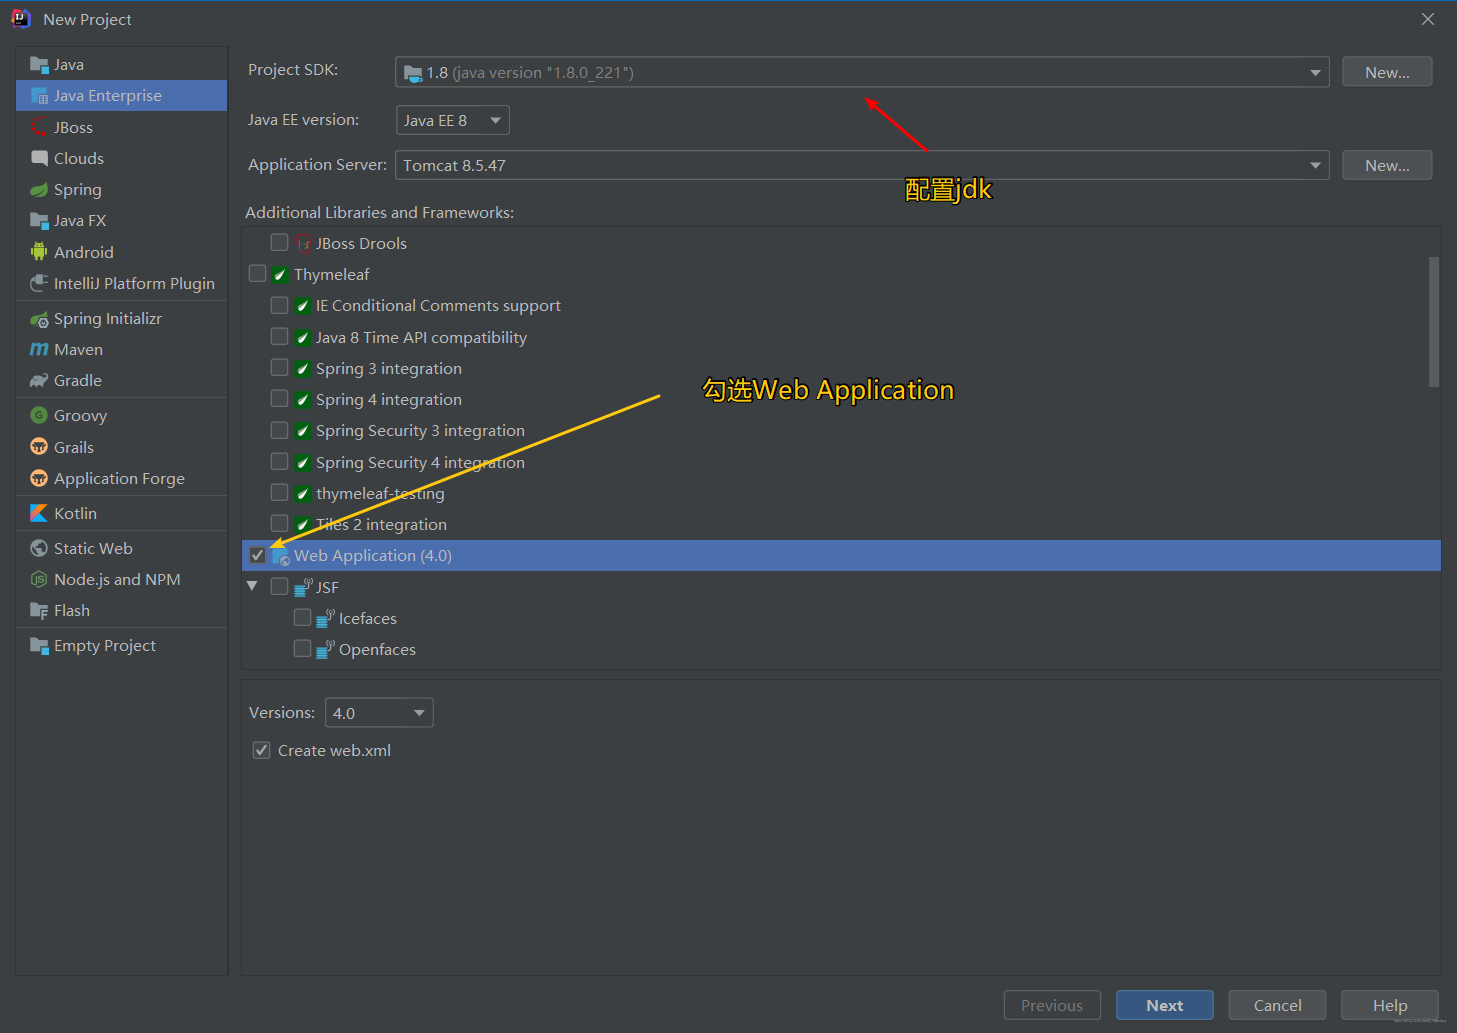The width and height of the screenshot is (1457, 1033).
Task: Select Java Enterprise project type
Action: click(122, 96)
